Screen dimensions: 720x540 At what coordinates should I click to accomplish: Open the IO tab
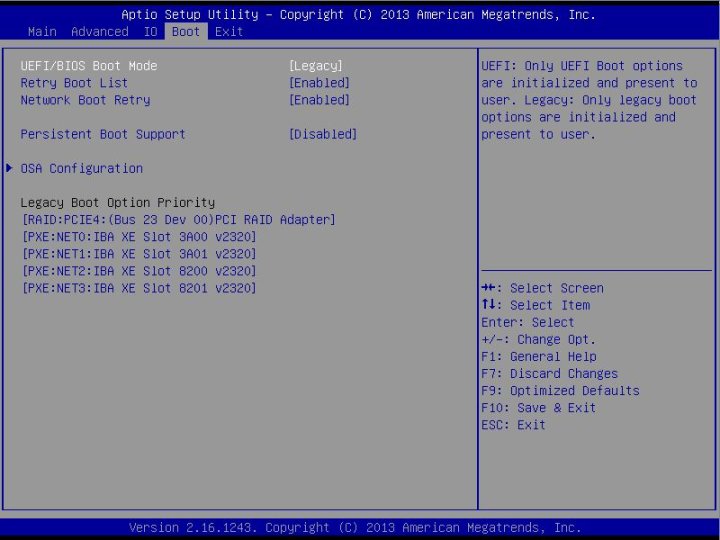point(151,32)
